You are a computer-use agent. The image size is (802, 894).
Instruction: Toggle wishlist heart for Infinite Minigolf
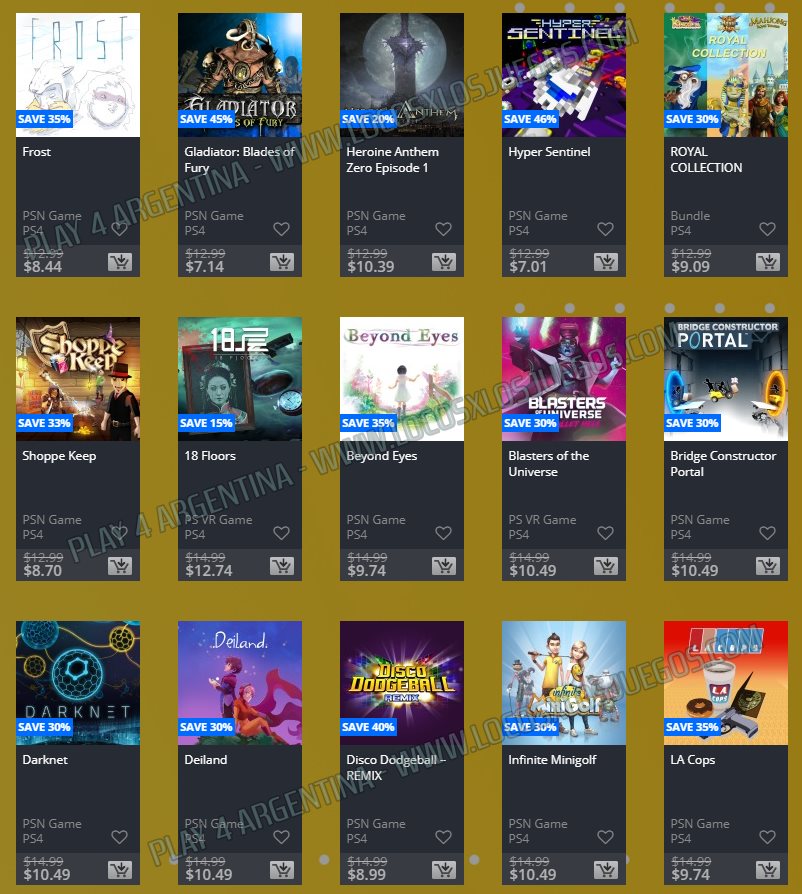point(605,837)
